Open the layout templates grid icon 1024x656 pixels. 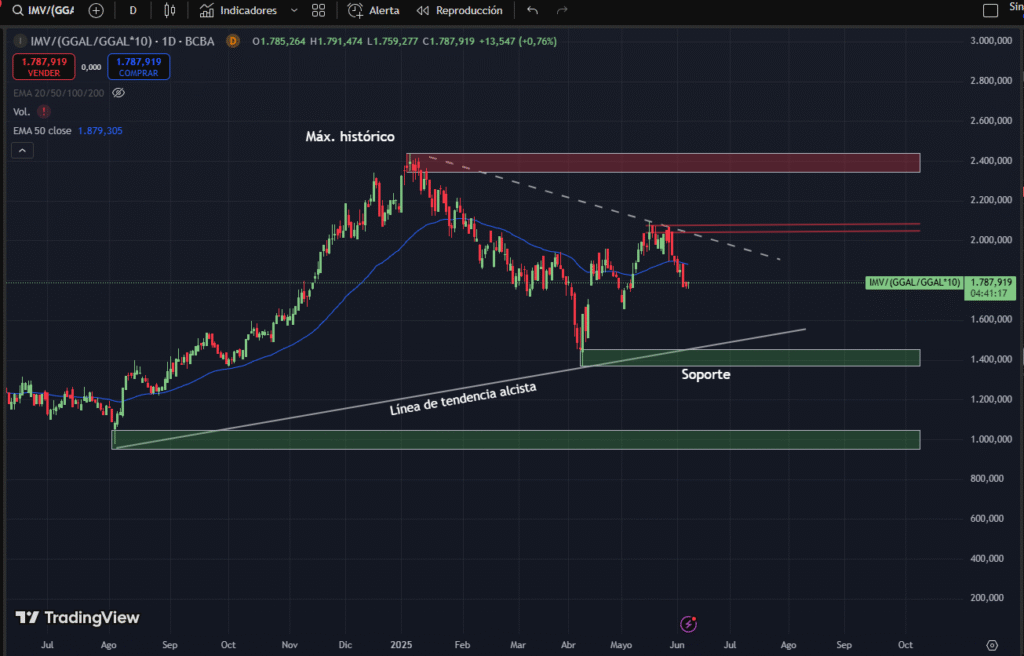click(x=318, y=10)
